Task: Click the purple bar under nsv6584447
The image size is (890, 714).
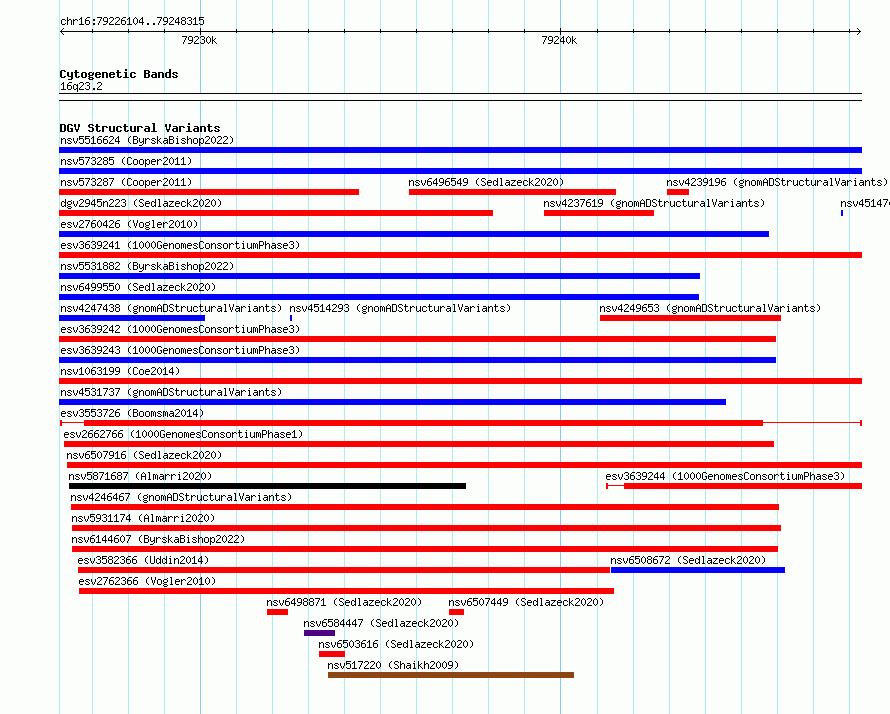Action: pyautogui.click(x=320, y=633)
